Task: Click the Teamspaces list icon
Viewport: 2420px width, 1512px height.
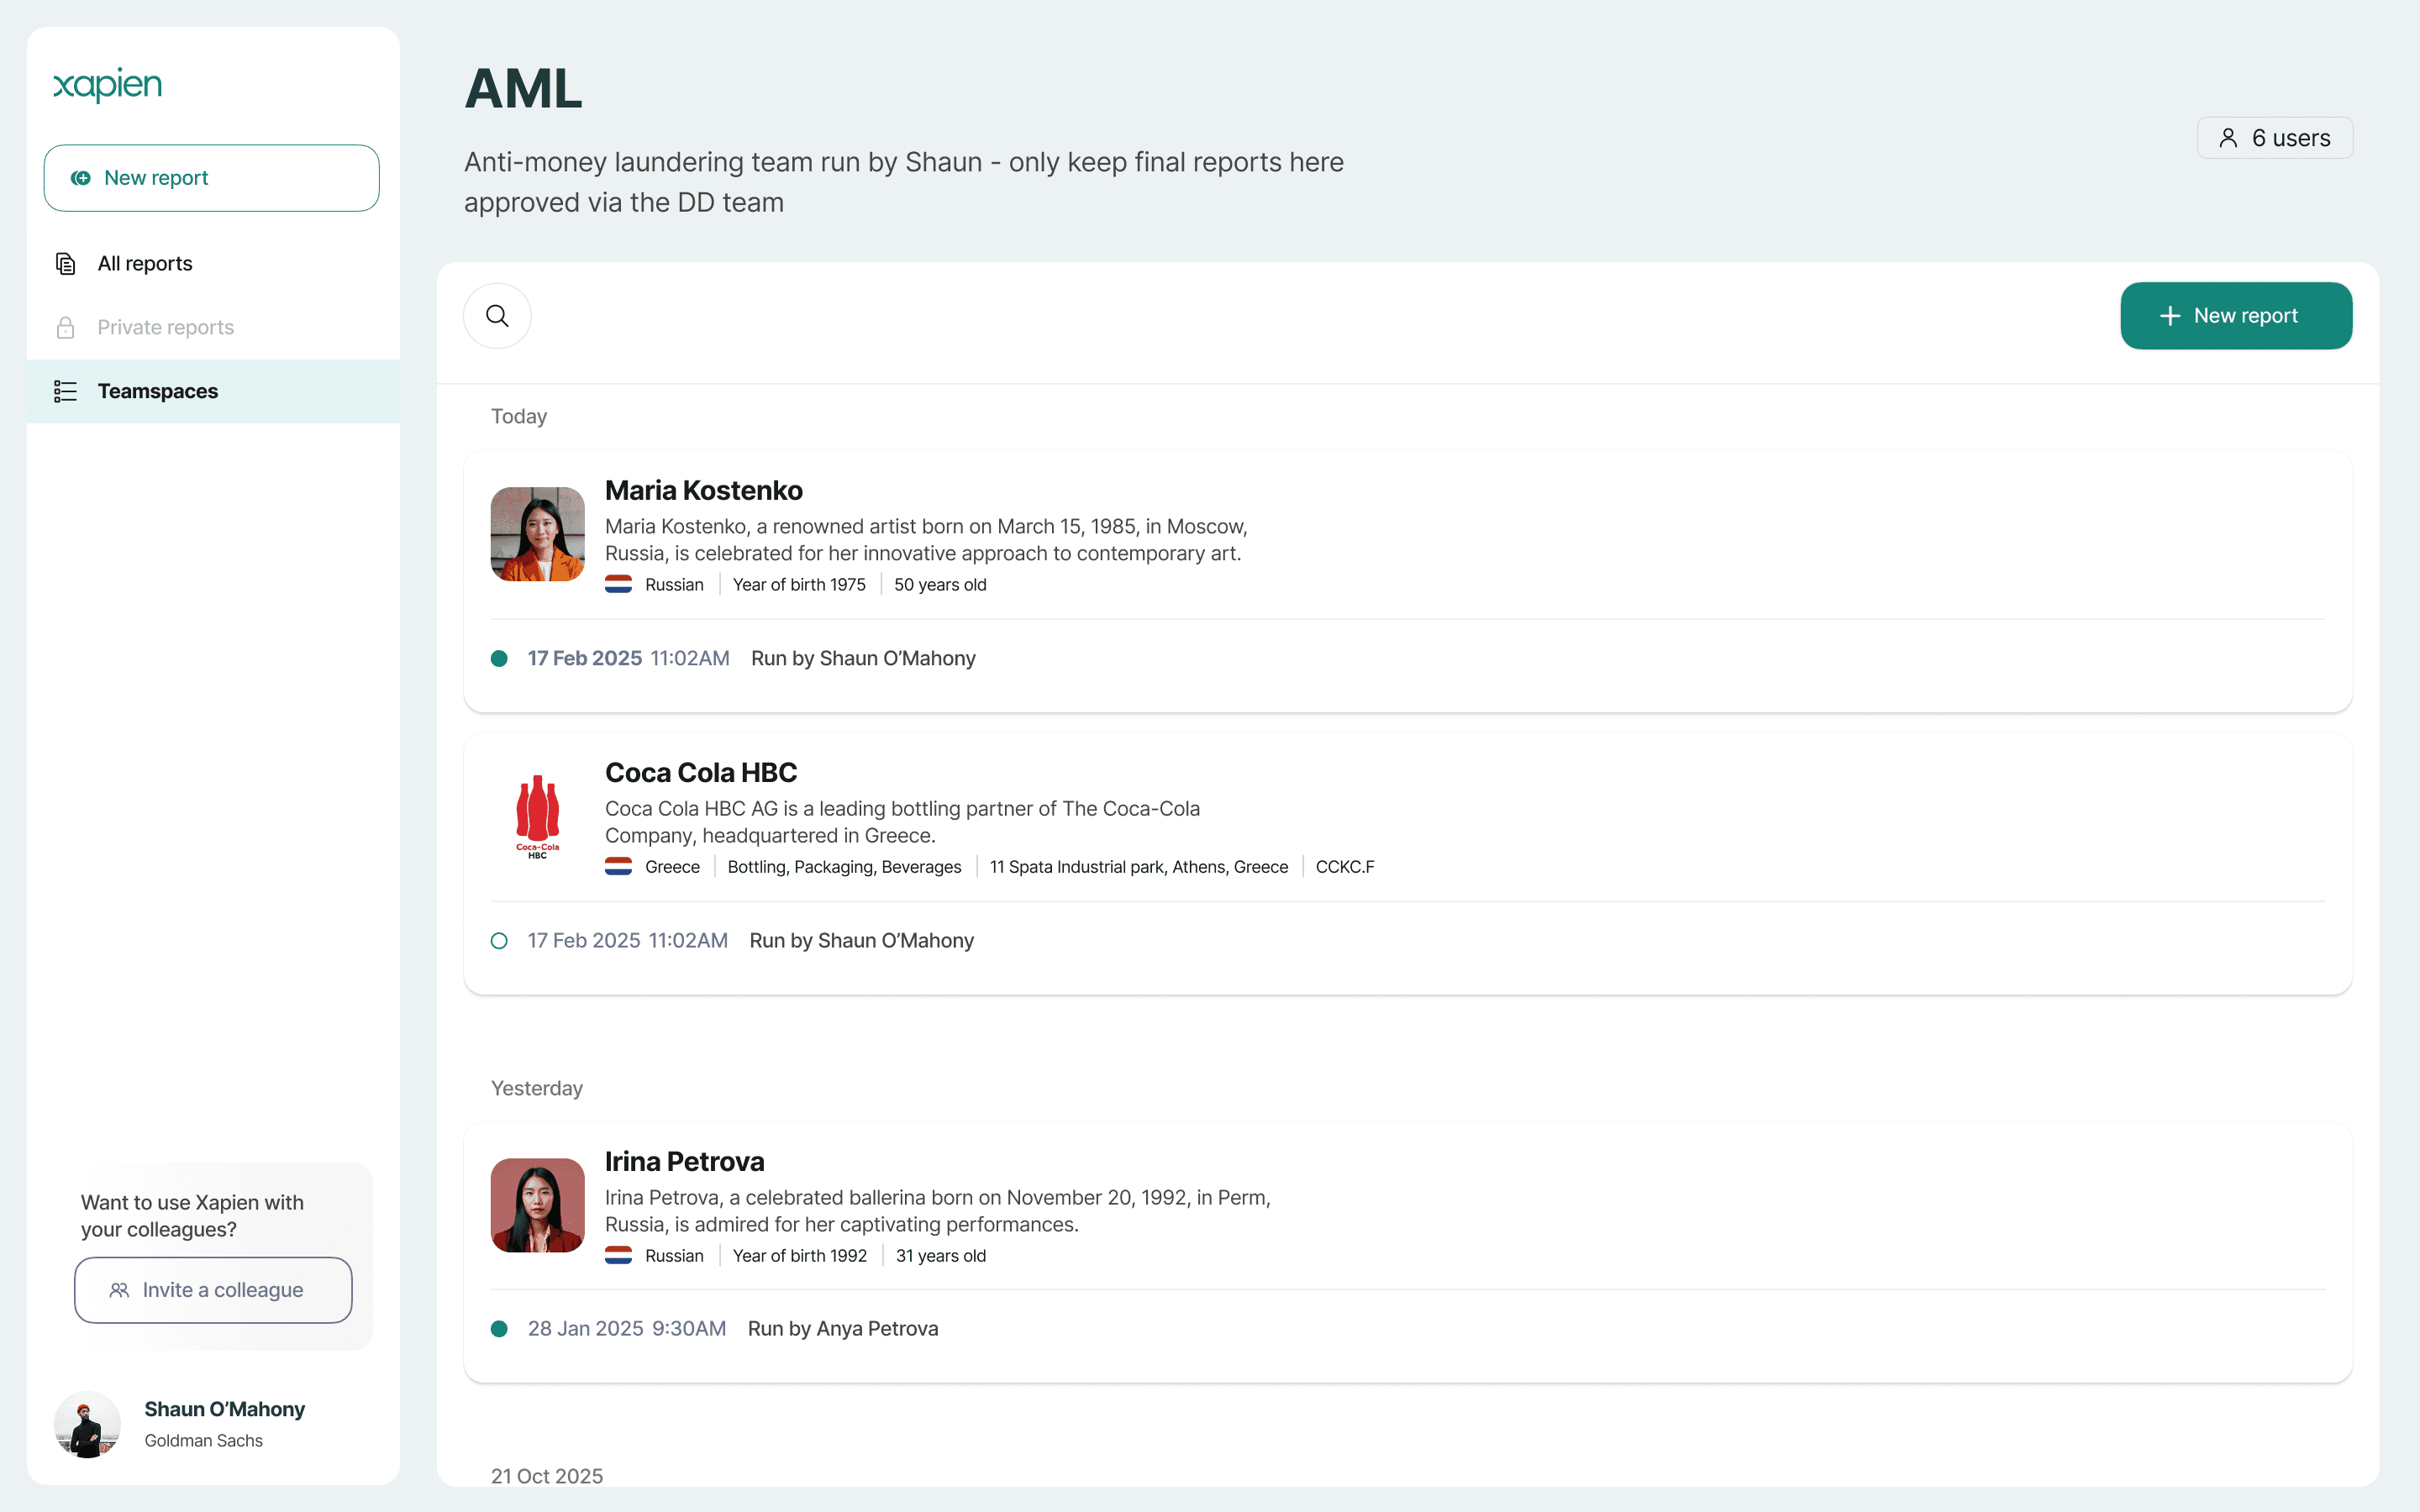Action: click(x=66, y=391)
